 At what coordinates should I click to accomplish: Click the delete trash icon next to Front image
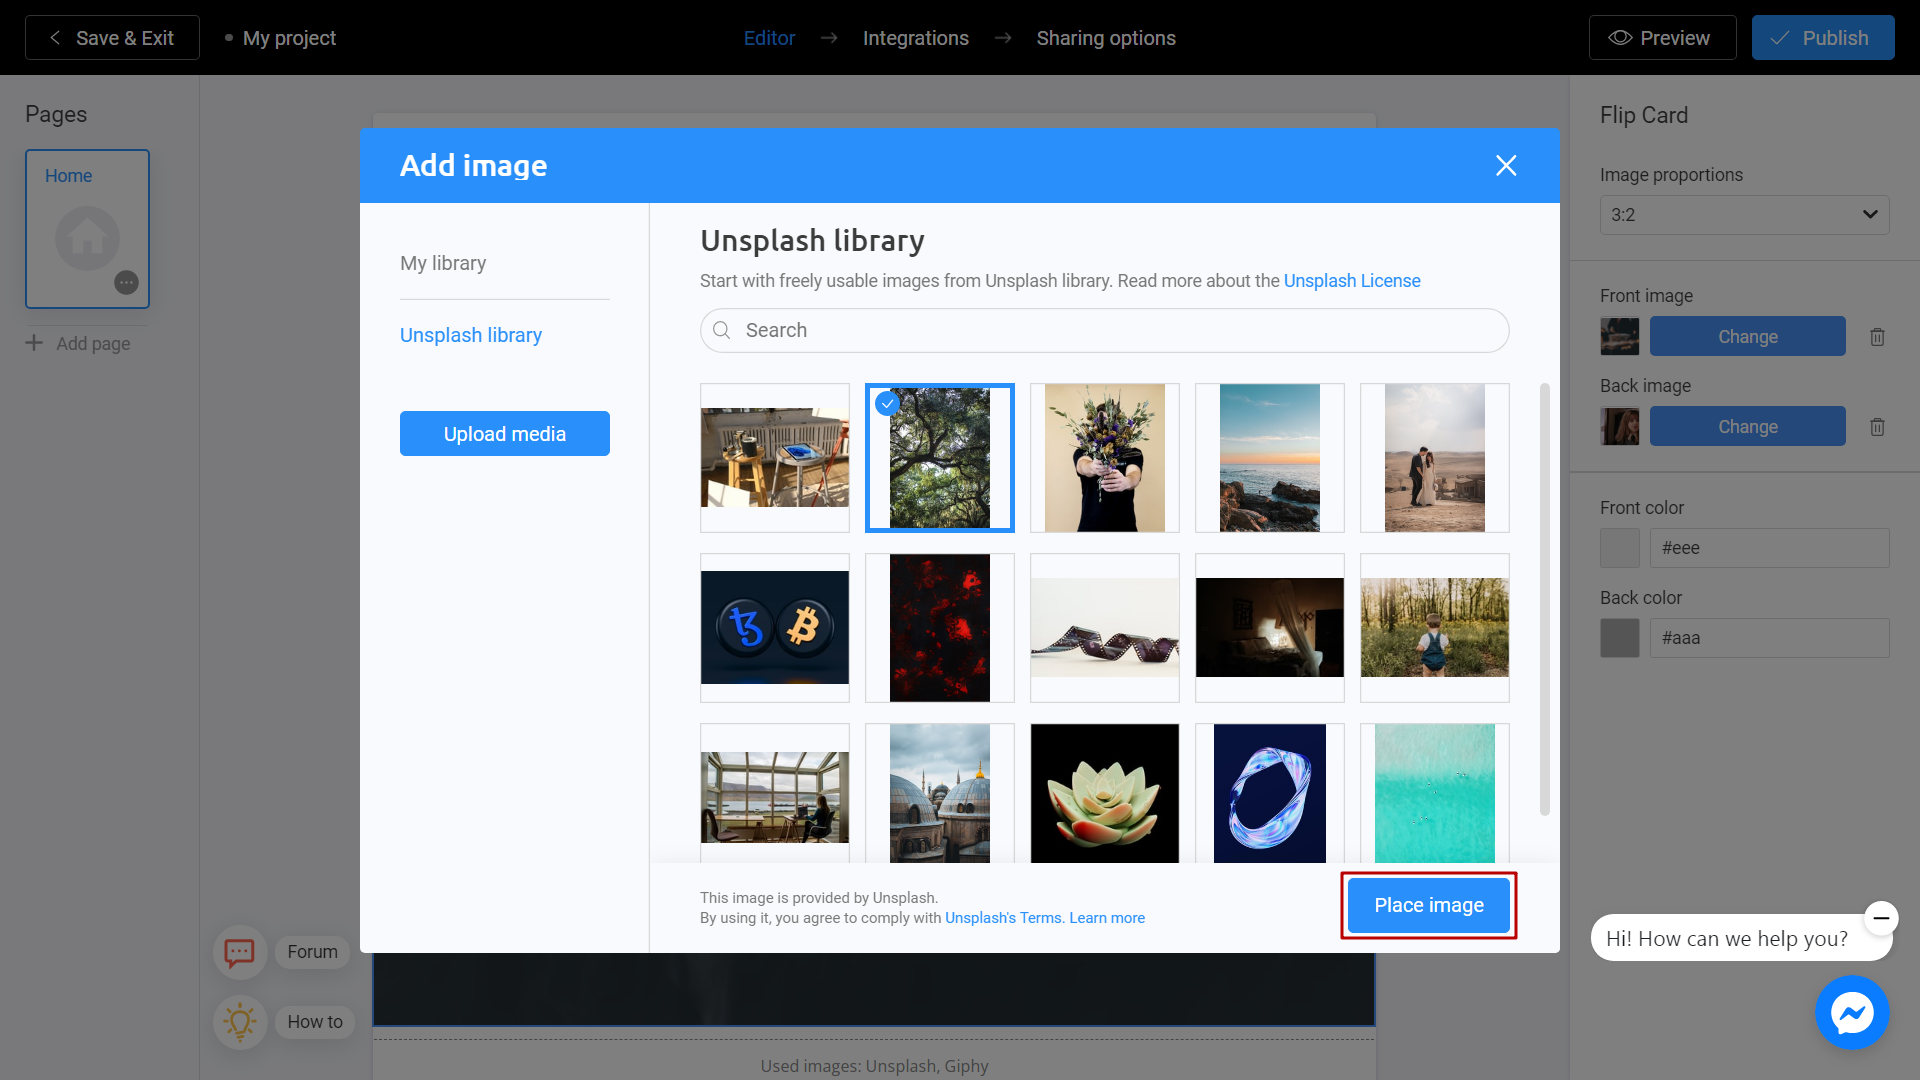[1876, 335]
